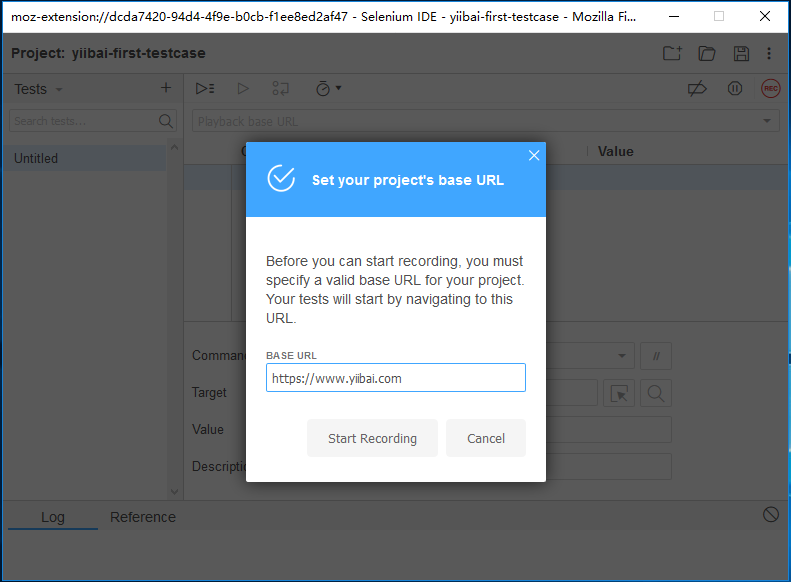
Task: Click the step over command icon
Action: coord(280,89)
